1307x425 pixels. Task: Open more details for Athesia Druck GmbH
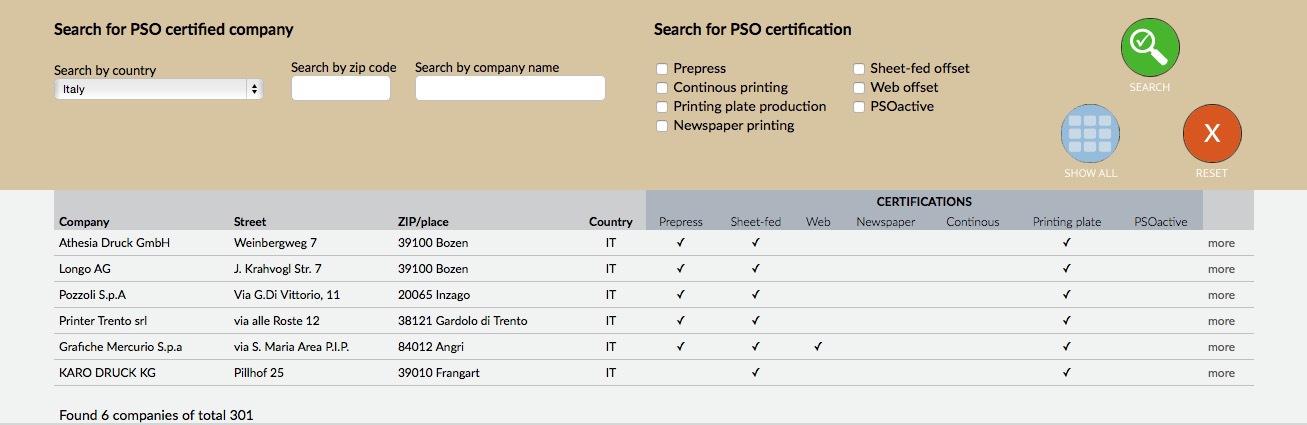pos(1221,243)
